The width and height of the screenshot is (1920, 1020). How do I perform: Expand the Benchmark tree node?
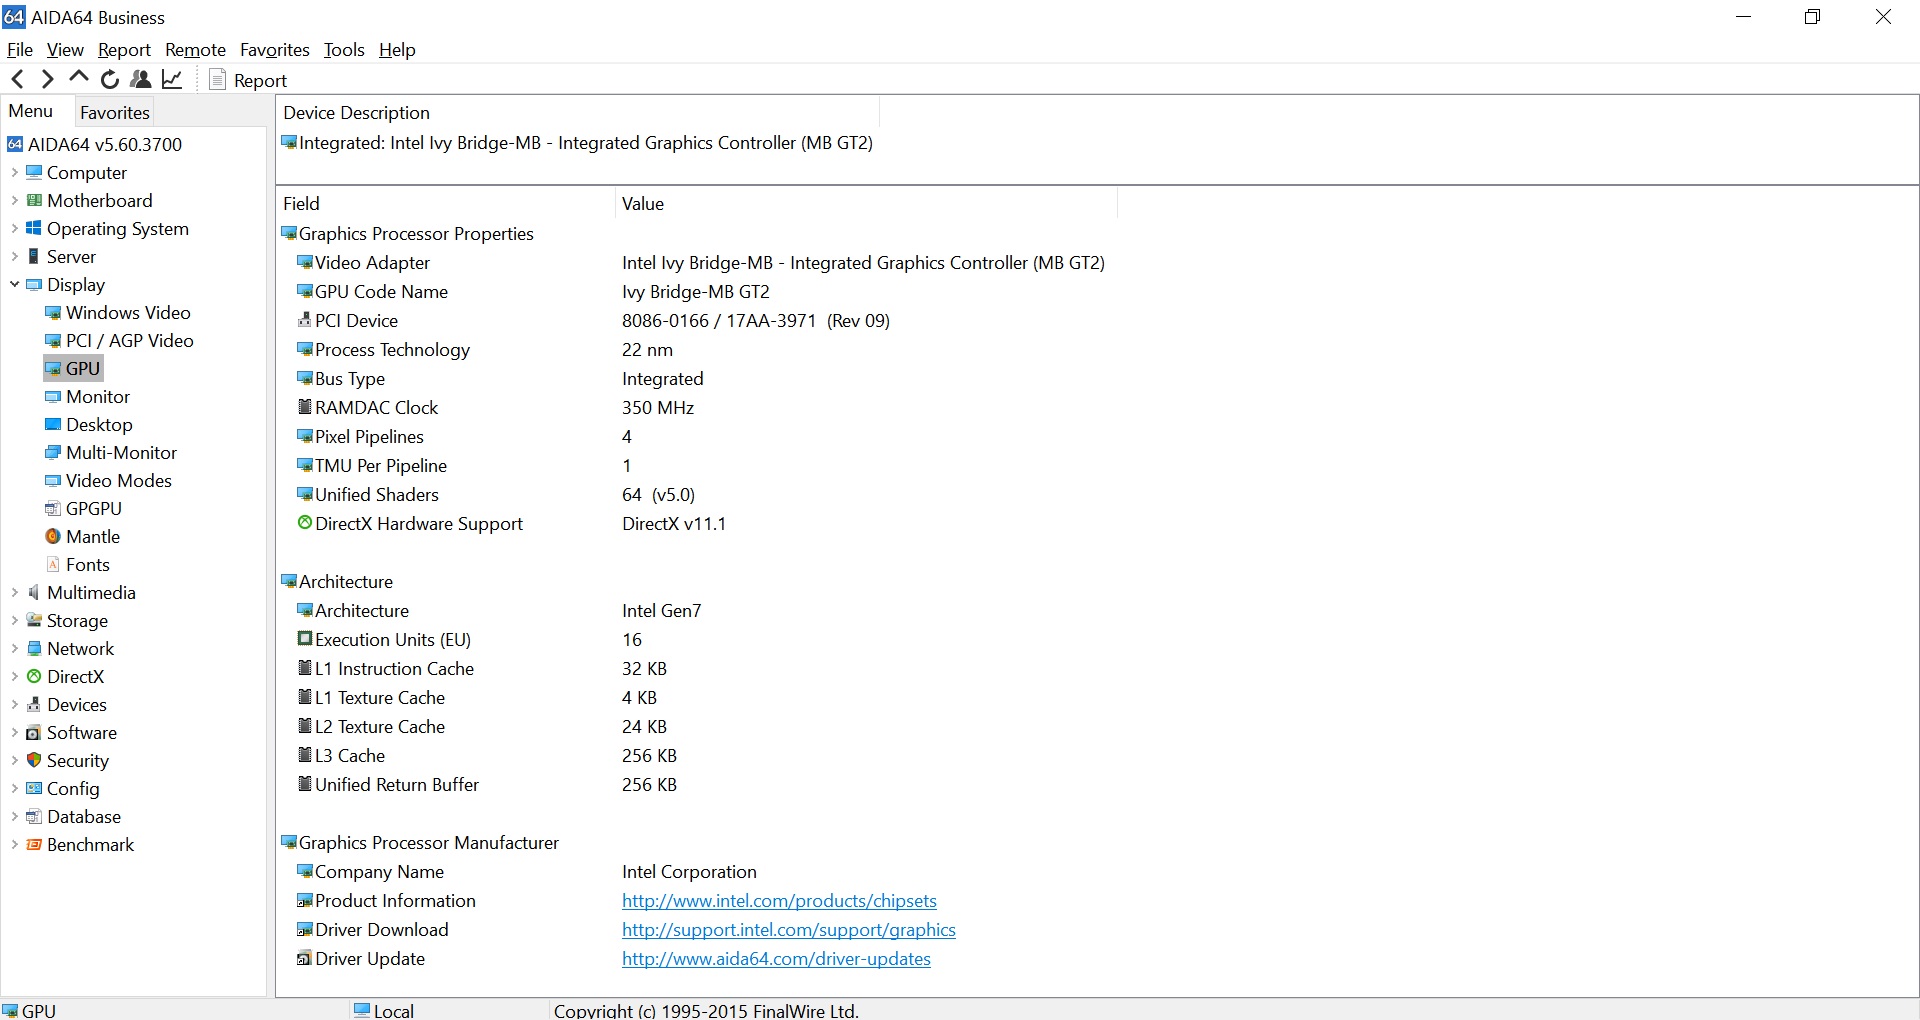point(14,844)
